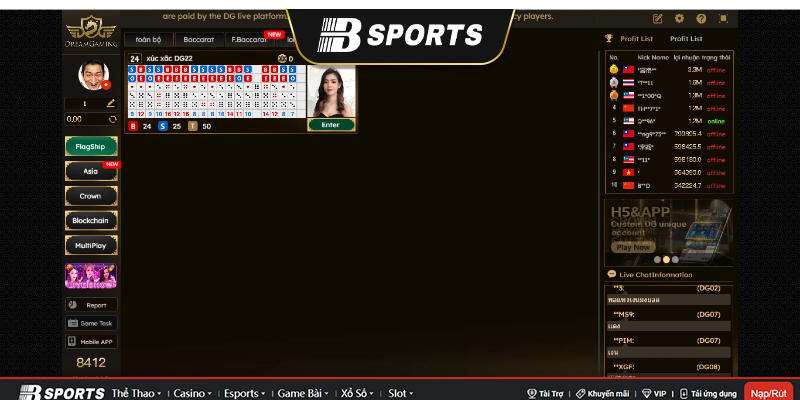Click the silver medal rank icon
Image resolution: width=800 pixels, height=400 pixels.
coord(614,83)
